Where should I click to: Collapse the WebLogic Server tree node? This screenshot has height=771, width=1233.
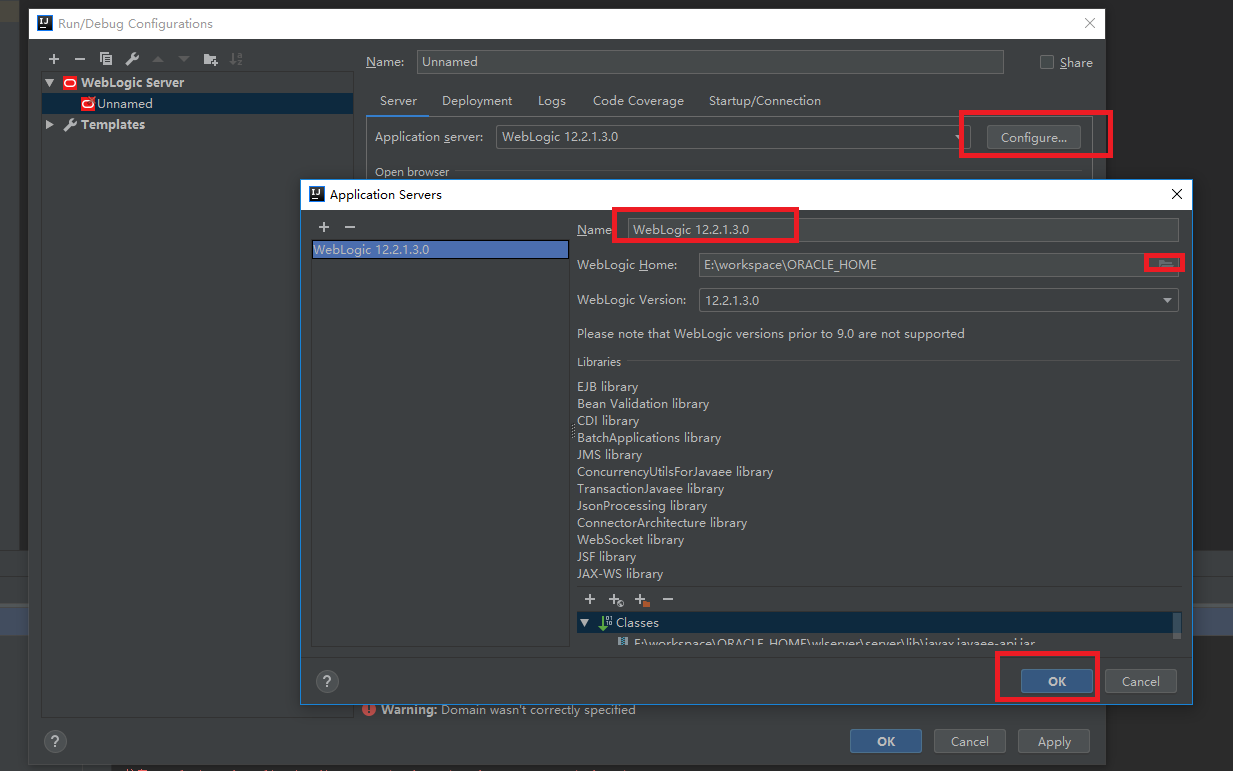[50, 83]
